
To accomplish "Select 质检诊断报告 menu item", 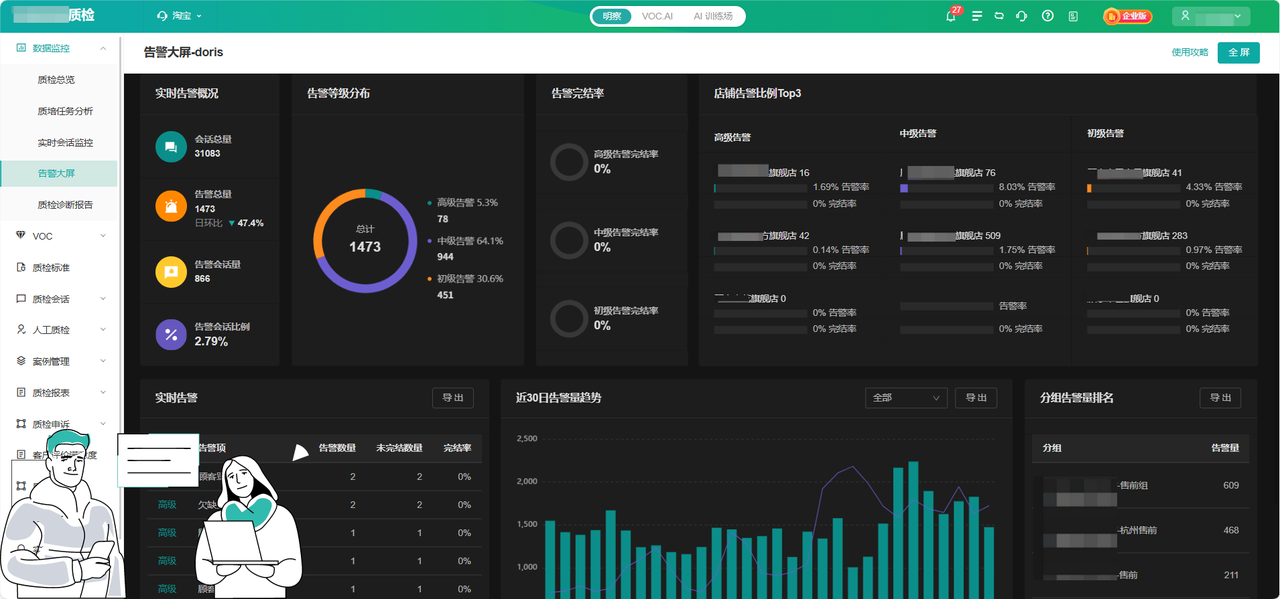I will click(x=65, y=205).
